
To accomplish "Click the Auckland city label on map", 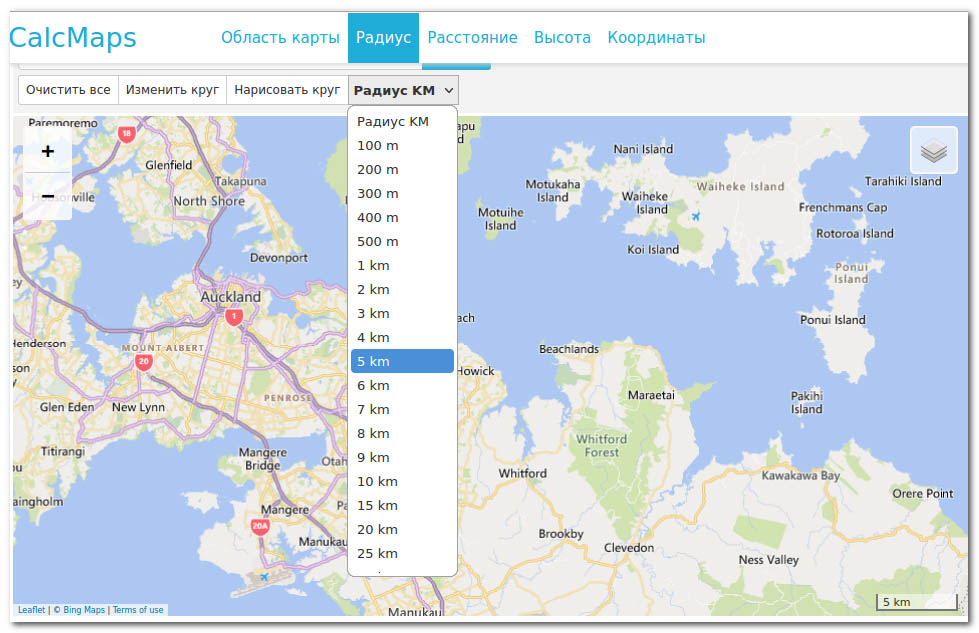I will [230, 297].
